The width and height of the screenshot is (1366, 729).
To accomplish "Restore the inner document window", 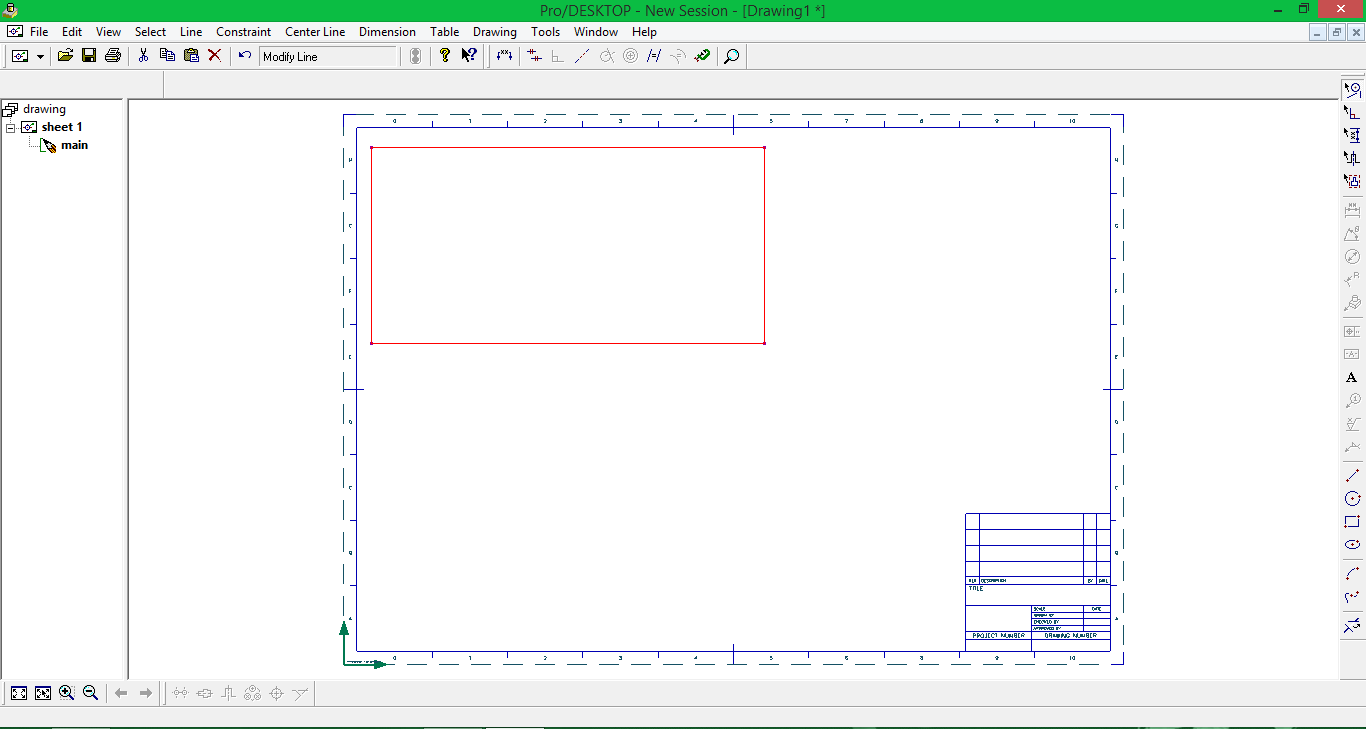I will click(x=1337, y=32).
